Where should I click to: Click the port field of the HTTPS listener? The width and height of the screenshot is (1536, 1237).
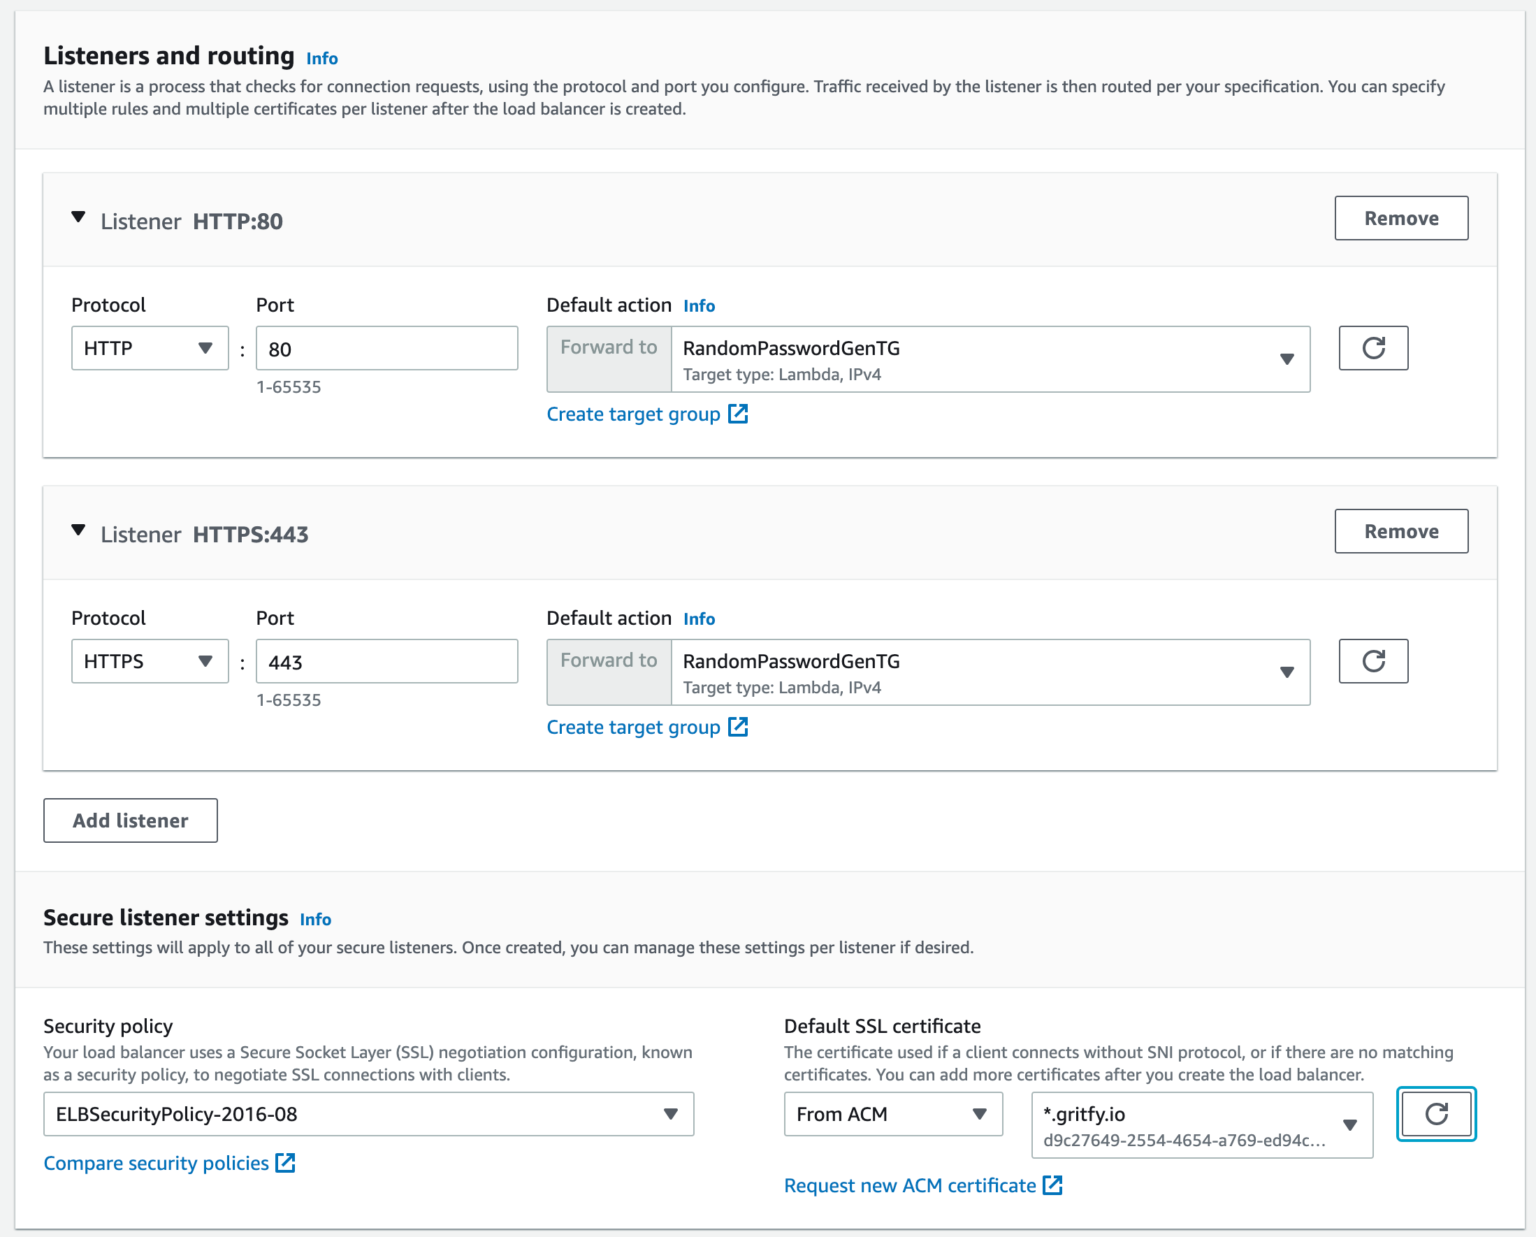click(x=387, y=661)
